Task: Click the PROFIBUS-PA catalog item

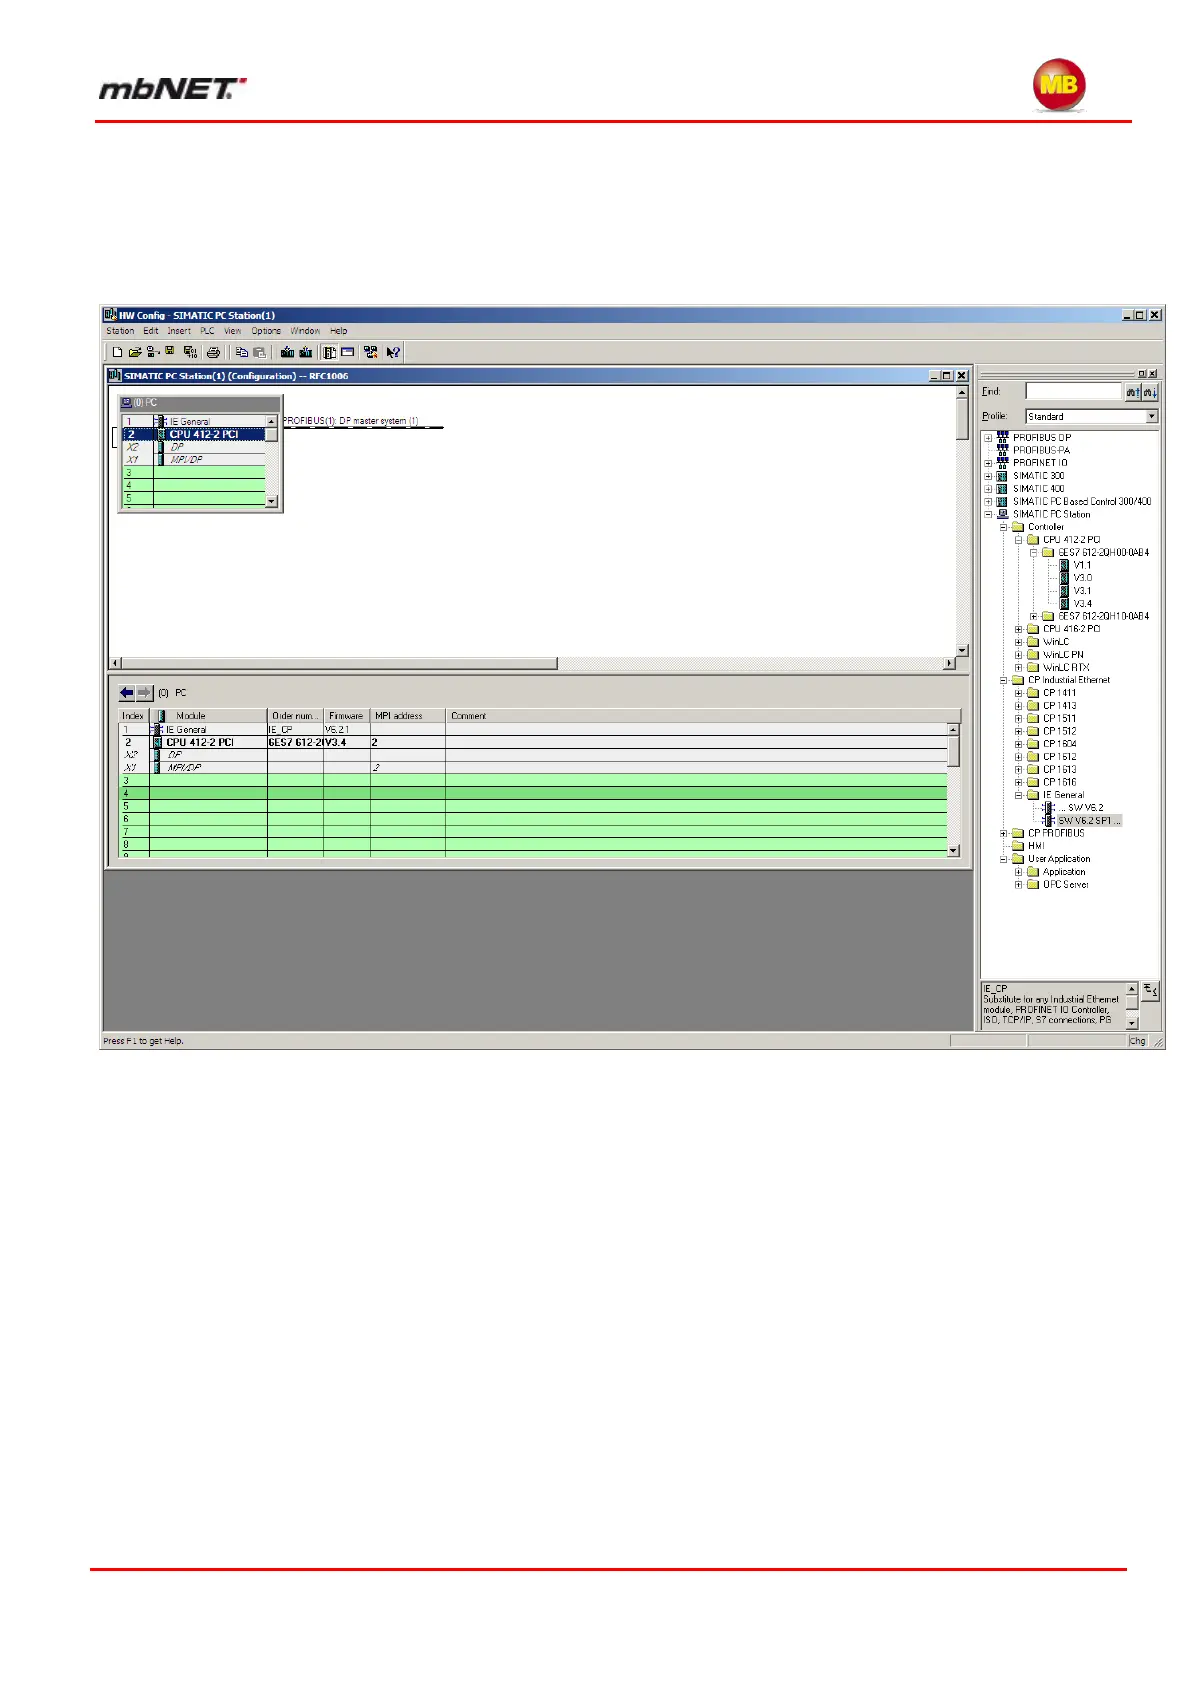Action: click(x=1041, y=450)
